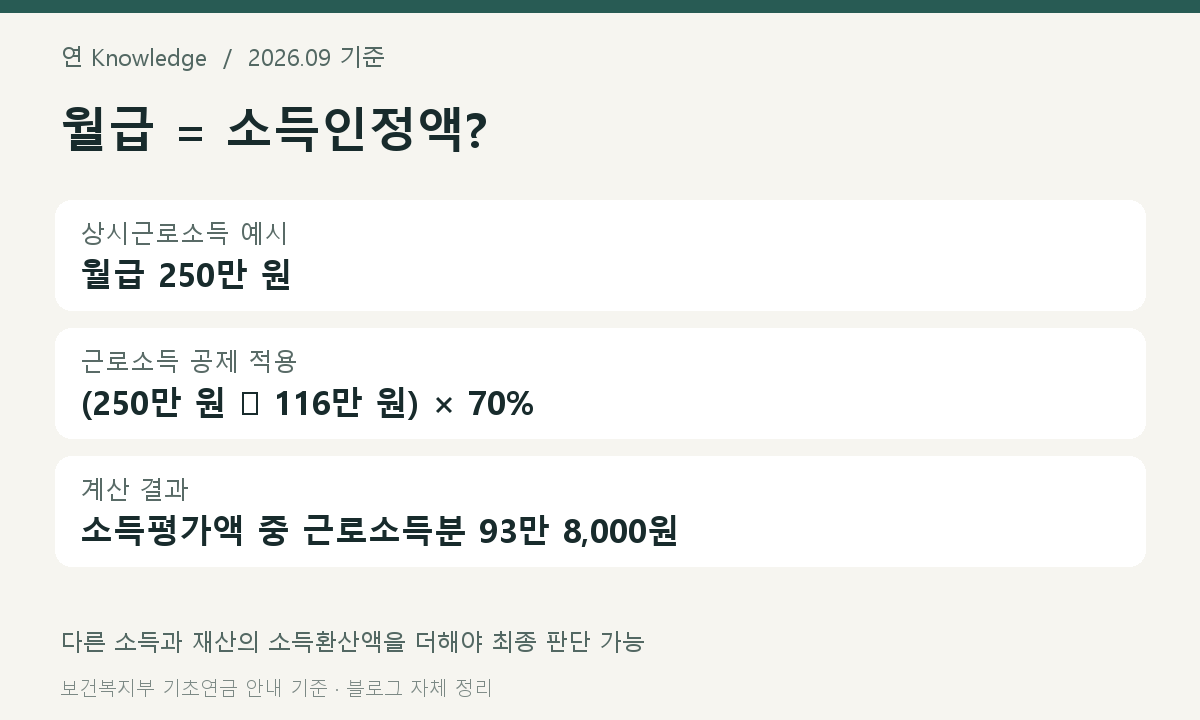Click the '상시근로소득 예시' label
Viewport: 1200px width, 720px height.
click(184, 233)
